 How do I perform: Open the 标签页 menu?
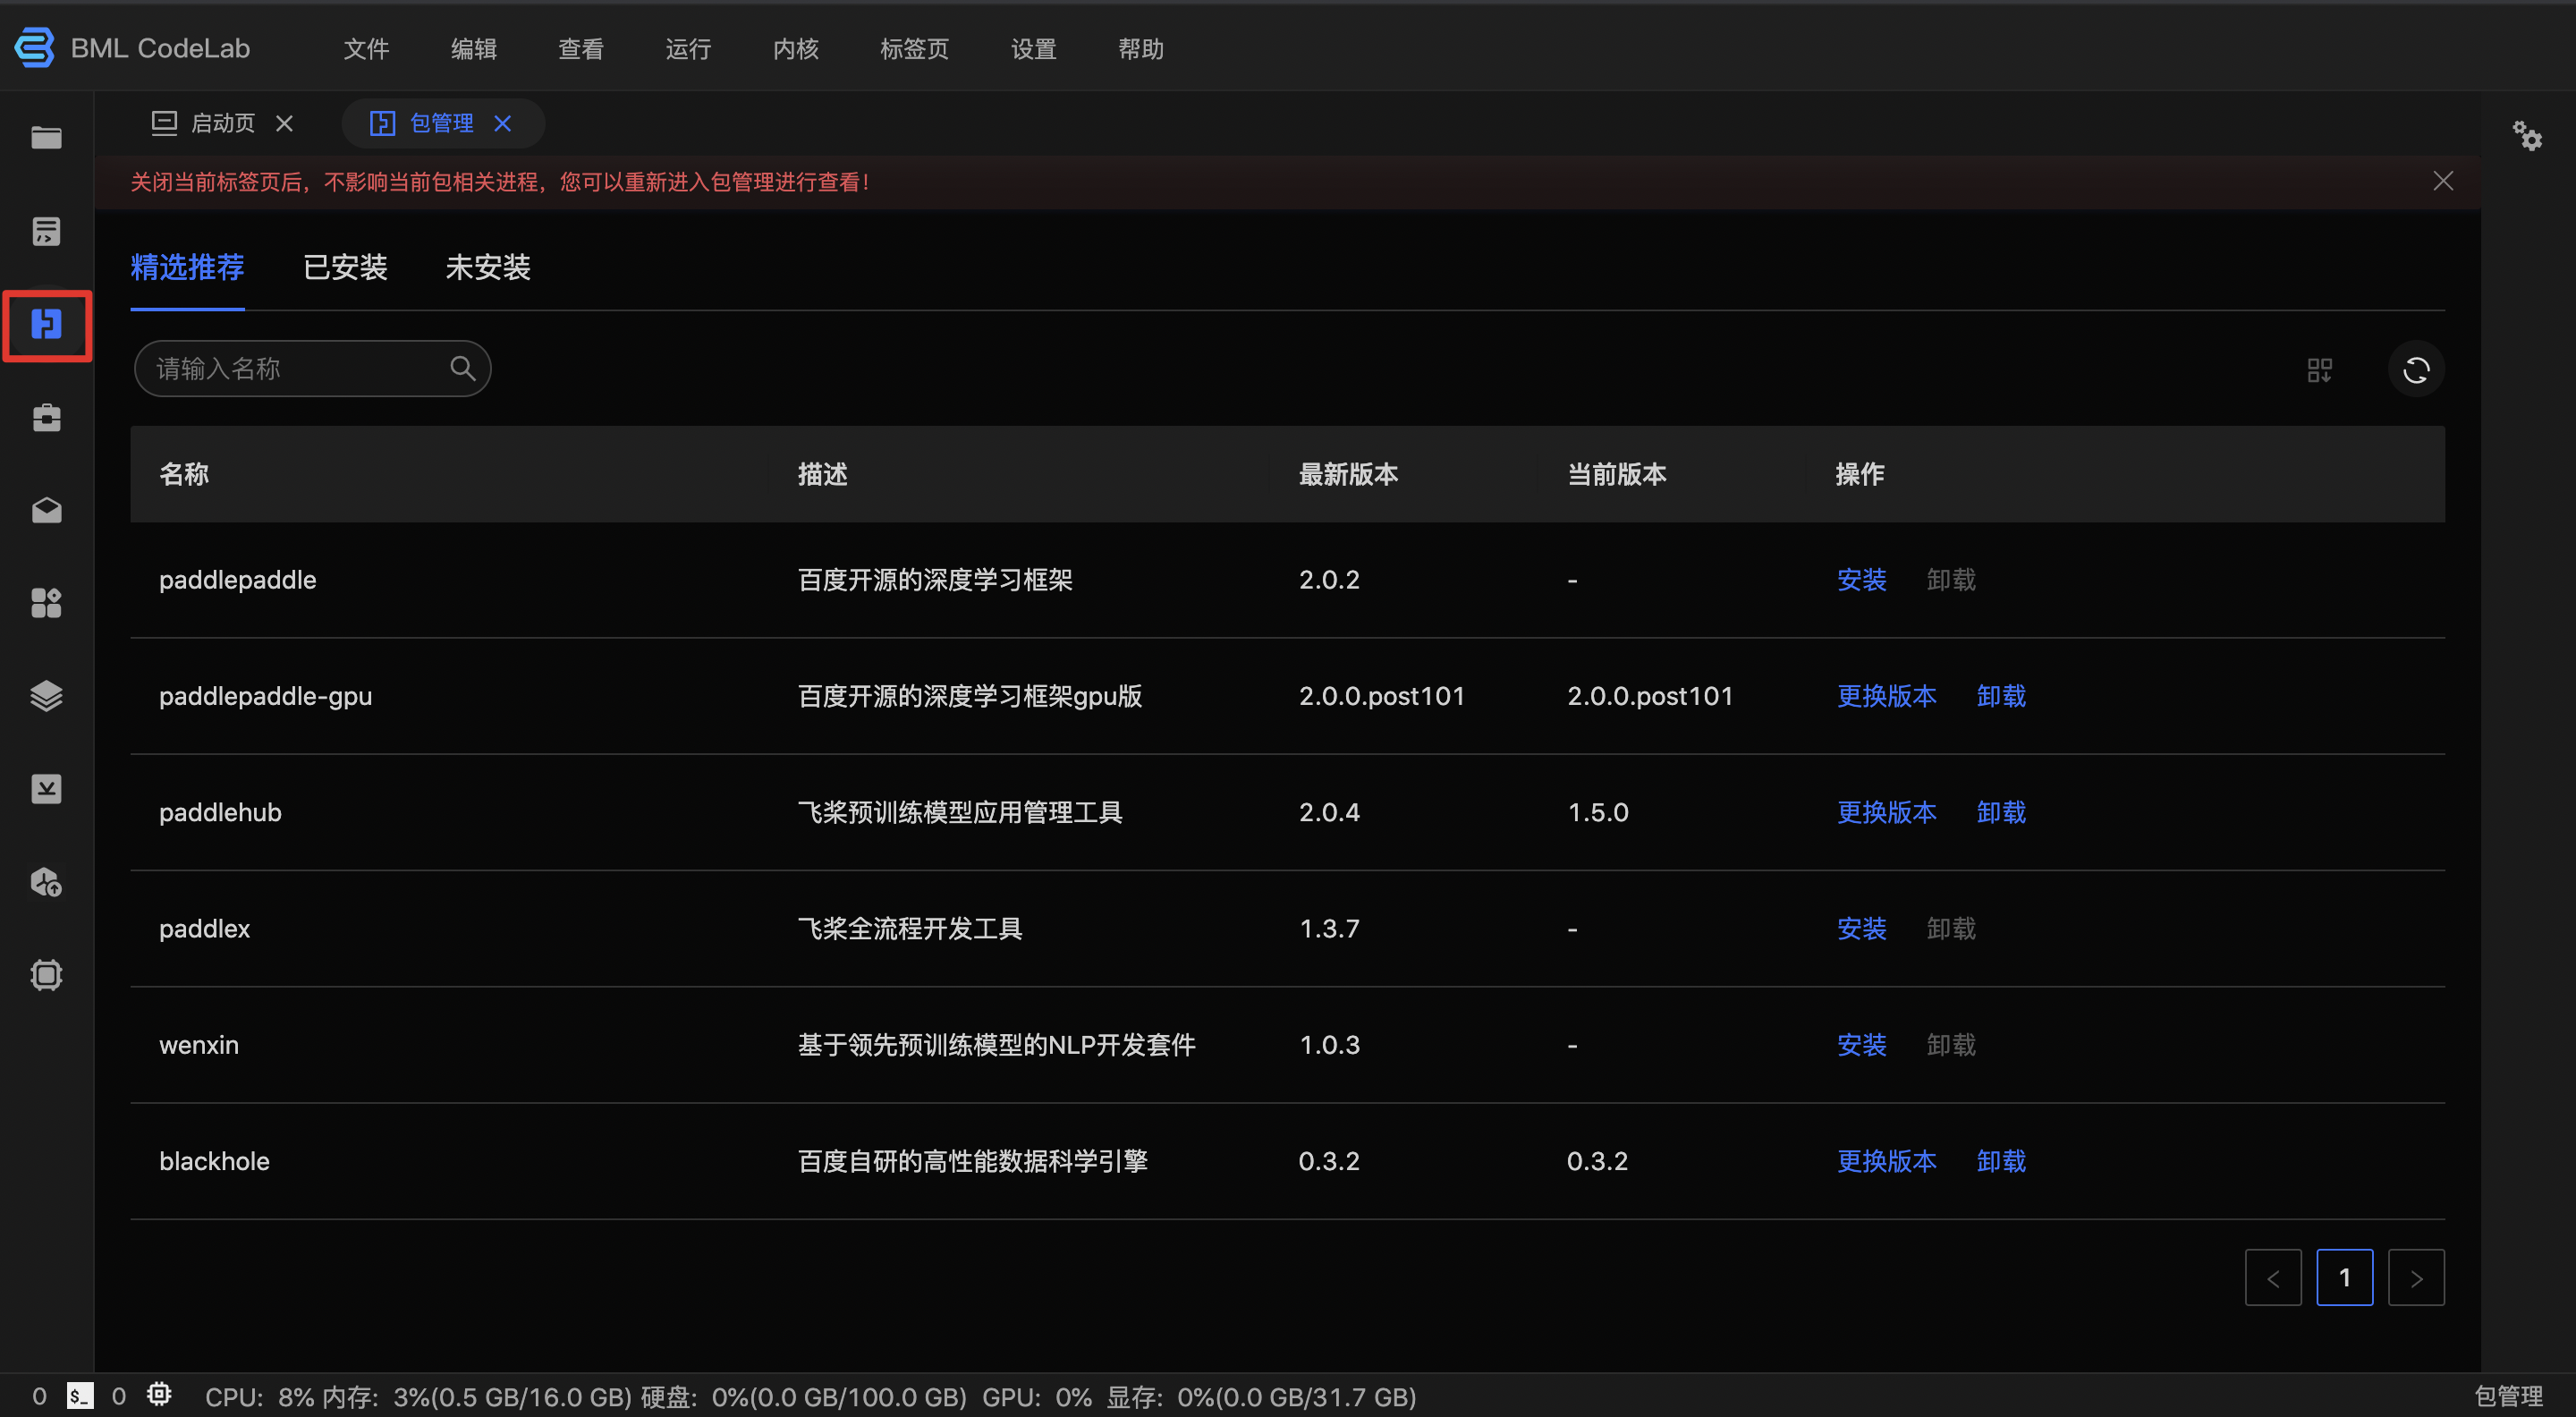914,49
